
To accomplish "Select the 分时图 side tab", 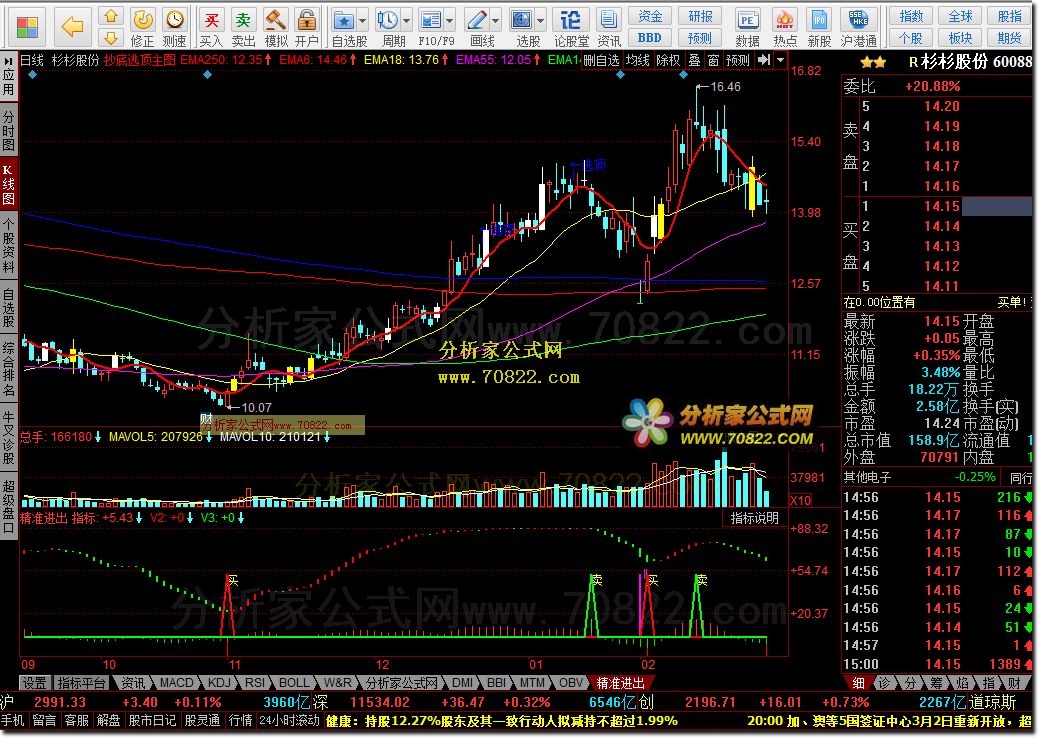I will (x=9, y=131).
